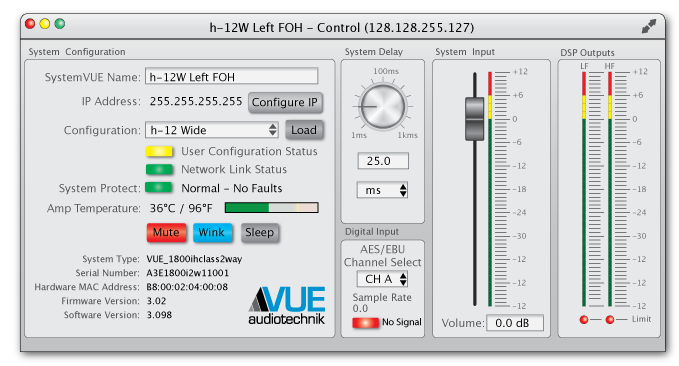The width and height of the screenshot is (679, 366).
Task: Click the IP address 255.255.255.255 text
Action: [196, 102]
